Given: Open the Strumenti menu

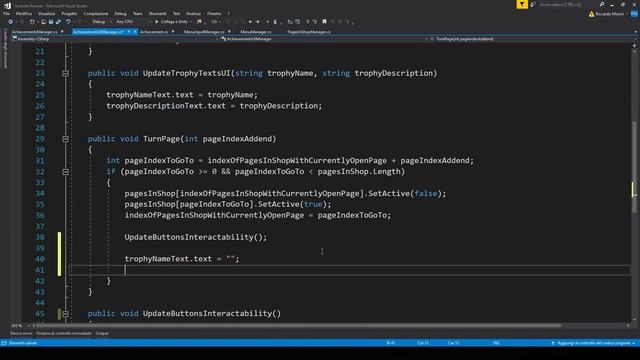Looking at the screenshot, I should [x=158, y=13].
